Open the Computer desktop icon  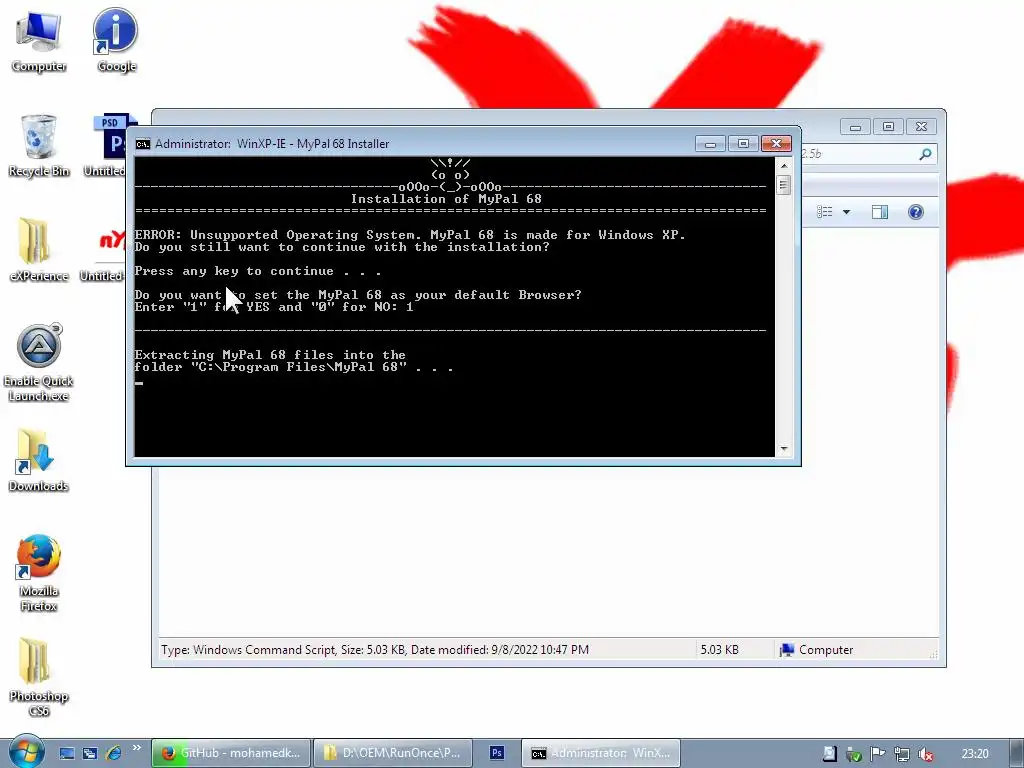[39, 40]
